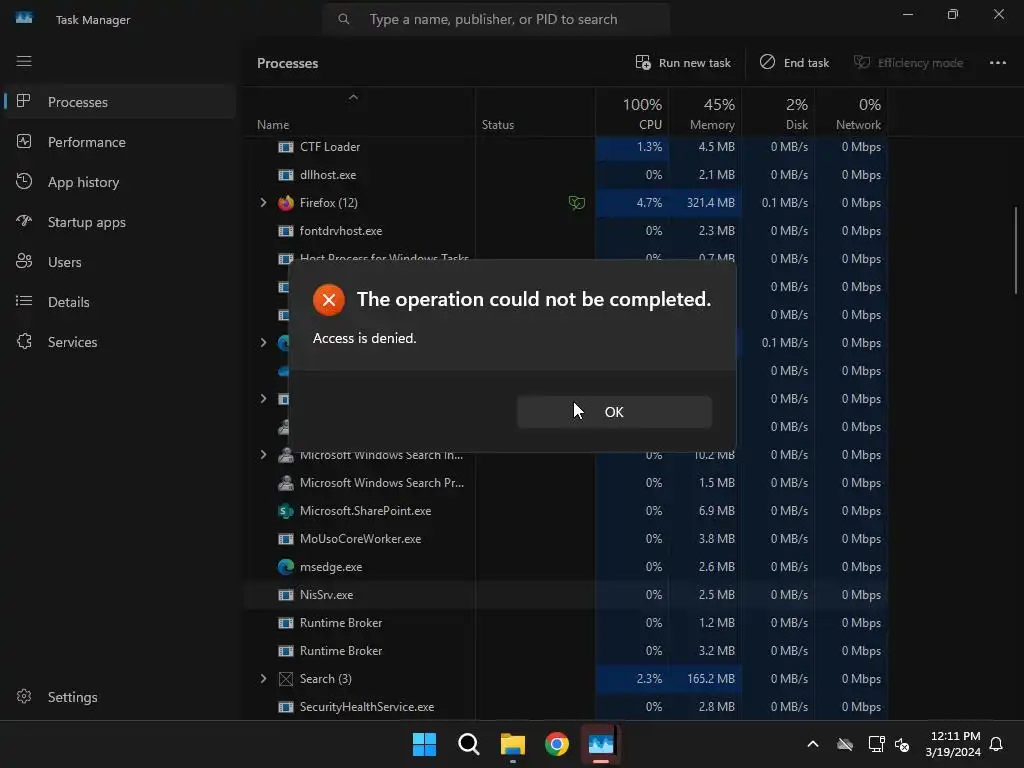Viewport: 1024px width, 768px height.
Task: Click the App history clock icon
Action: point(24,182)
